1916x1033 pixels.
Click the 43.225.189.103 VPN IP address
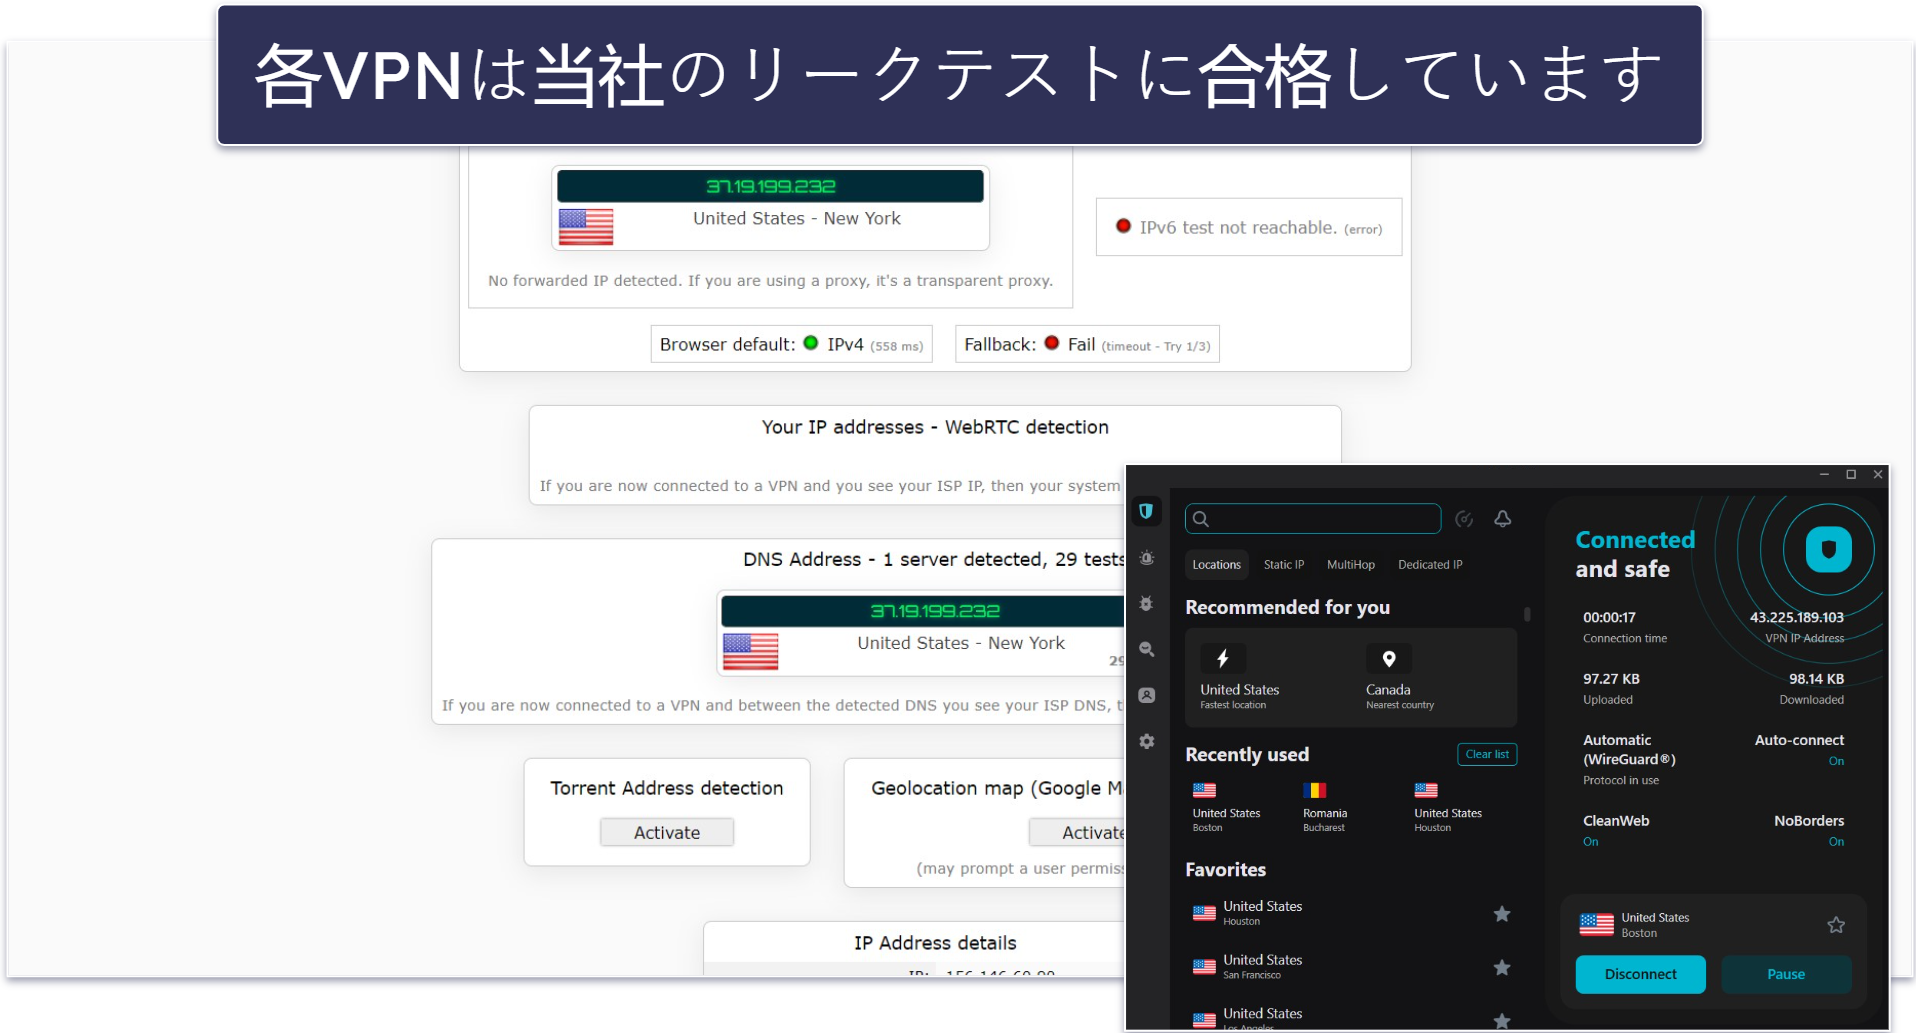1796,617
